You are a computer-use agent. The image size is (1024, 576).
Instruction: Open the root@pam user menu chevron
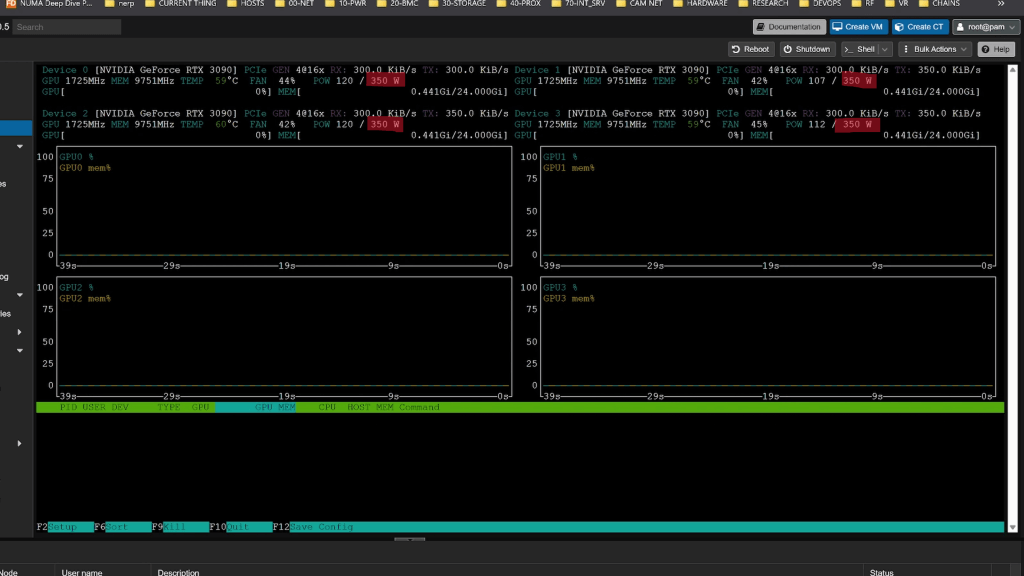click(1013, 27)
